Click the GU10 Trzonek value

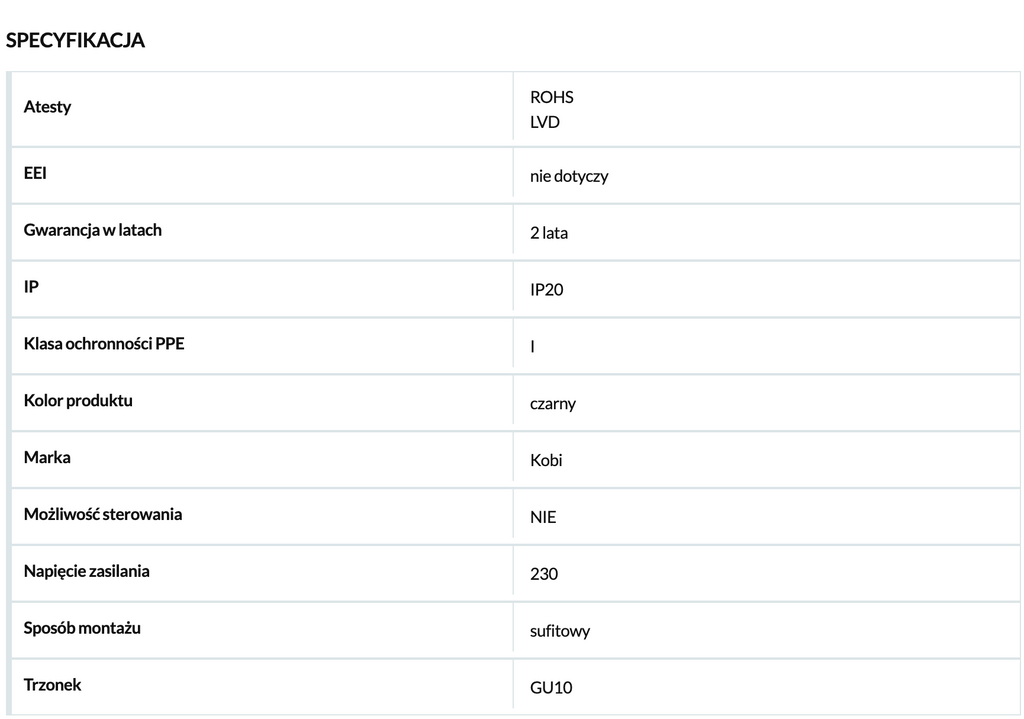(551, 688)
